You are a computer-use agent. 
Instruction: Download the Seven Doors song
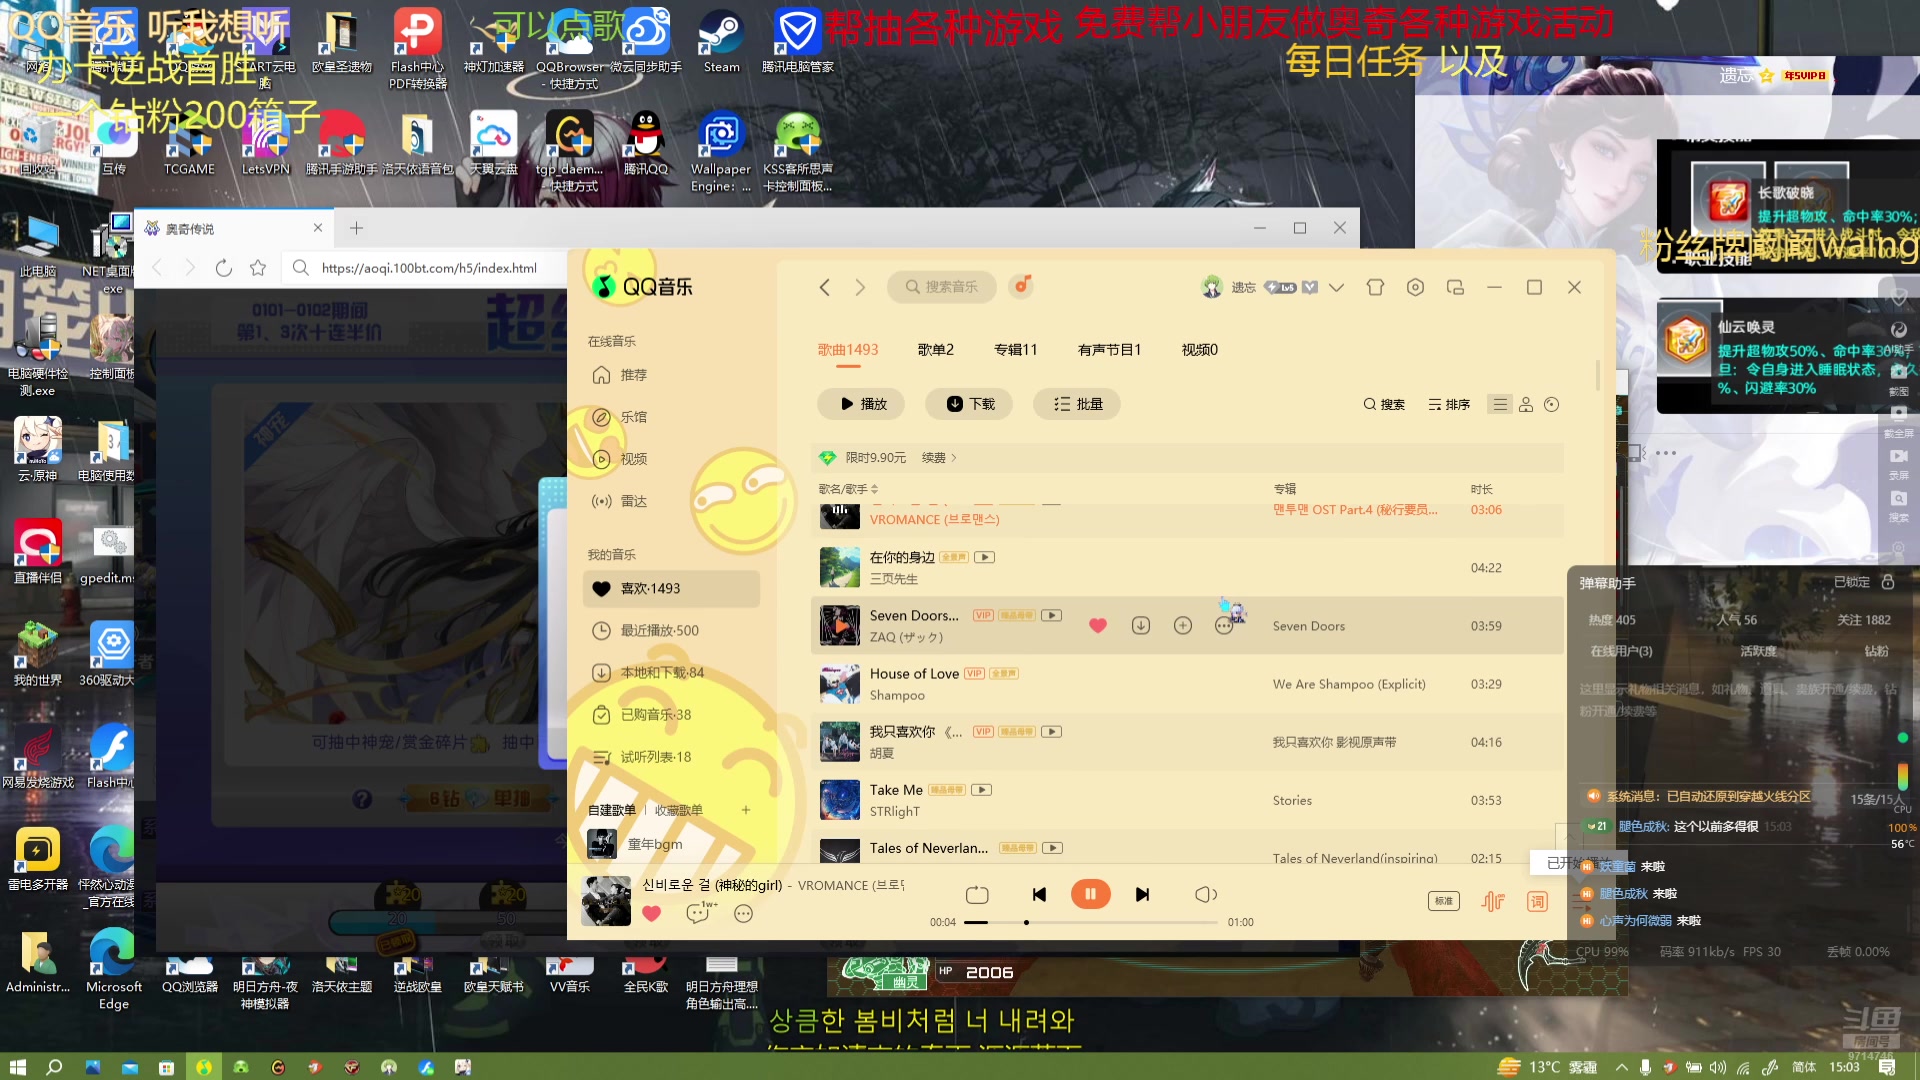[1140, 625]
